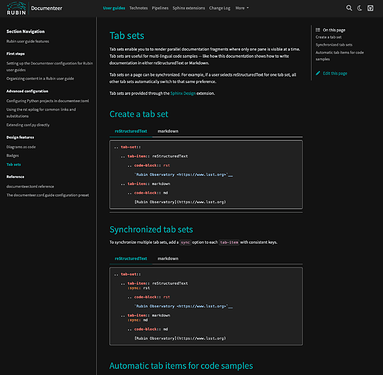
Task: Click the first code block under Create a tab set
Action: pos(206,174)
